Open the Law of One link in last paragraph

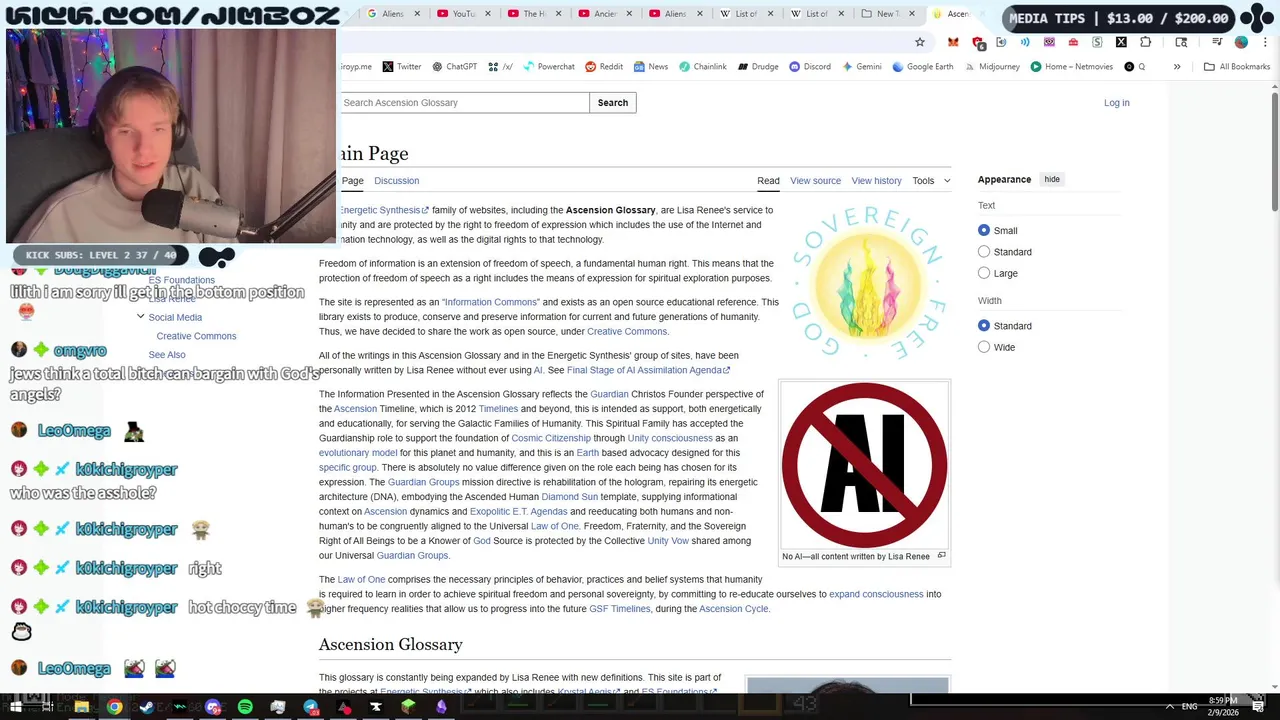(x=361, y=580)
